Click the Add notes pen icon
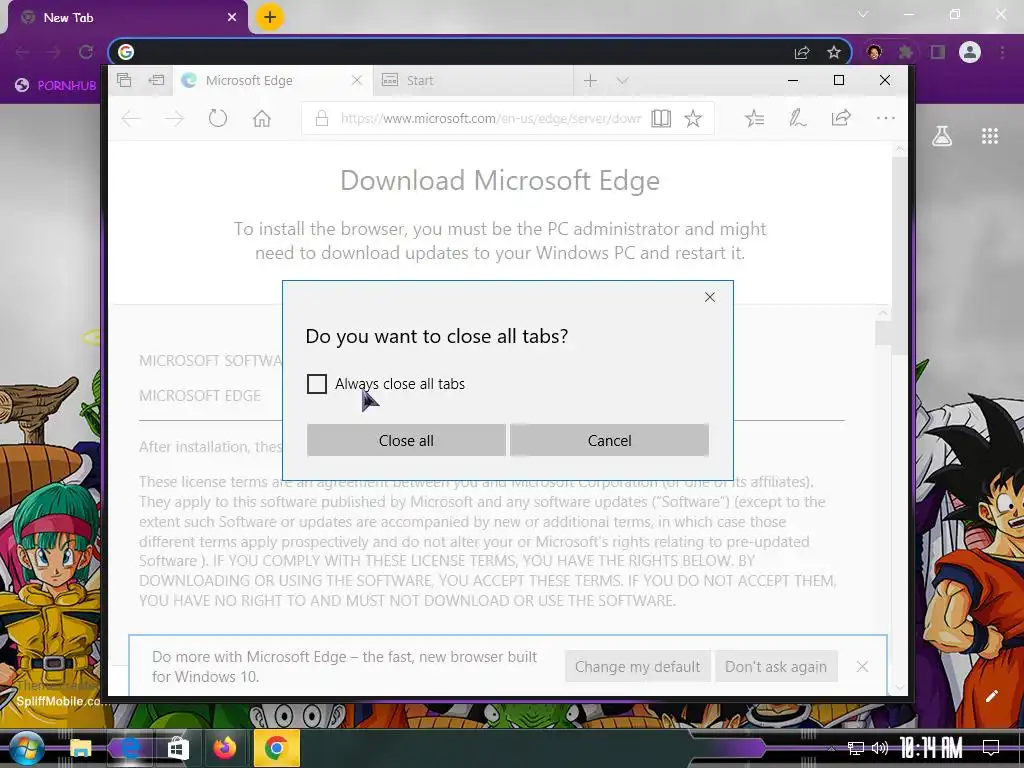 click(x=797, y=119)
